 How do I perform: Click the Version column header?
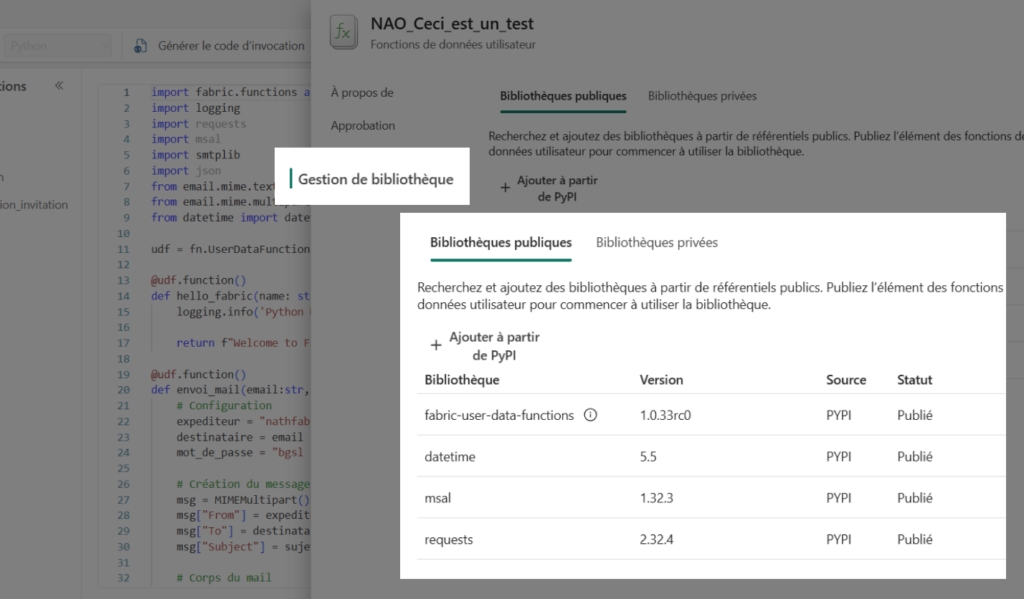tap(661, 380)
